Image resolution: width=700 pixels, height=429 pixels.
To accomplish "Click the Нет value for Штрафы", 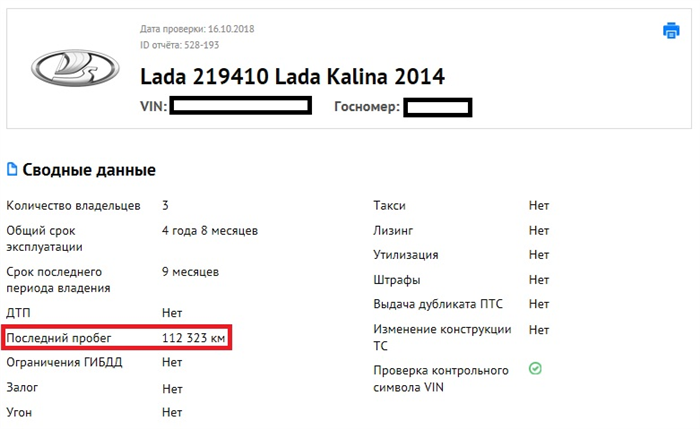I will [539, 279].
